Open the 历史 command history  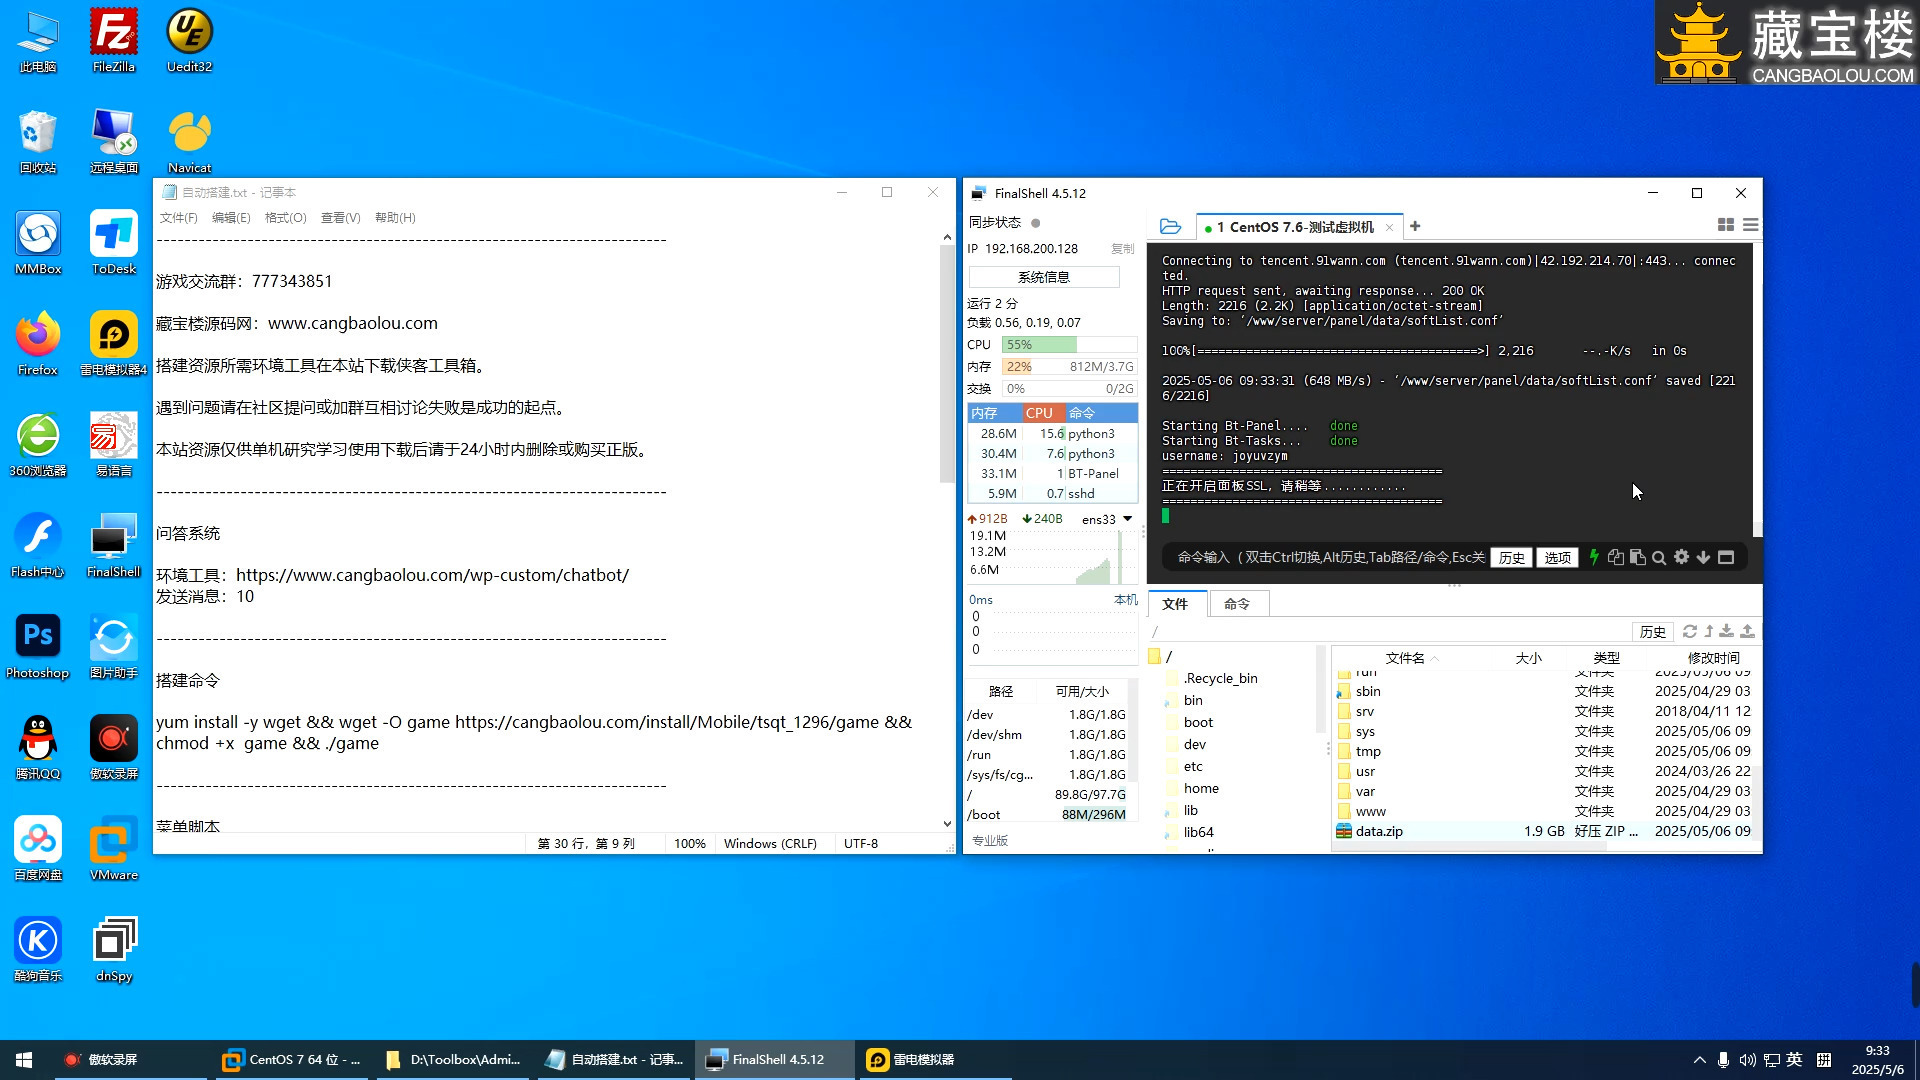[1511, 557]
